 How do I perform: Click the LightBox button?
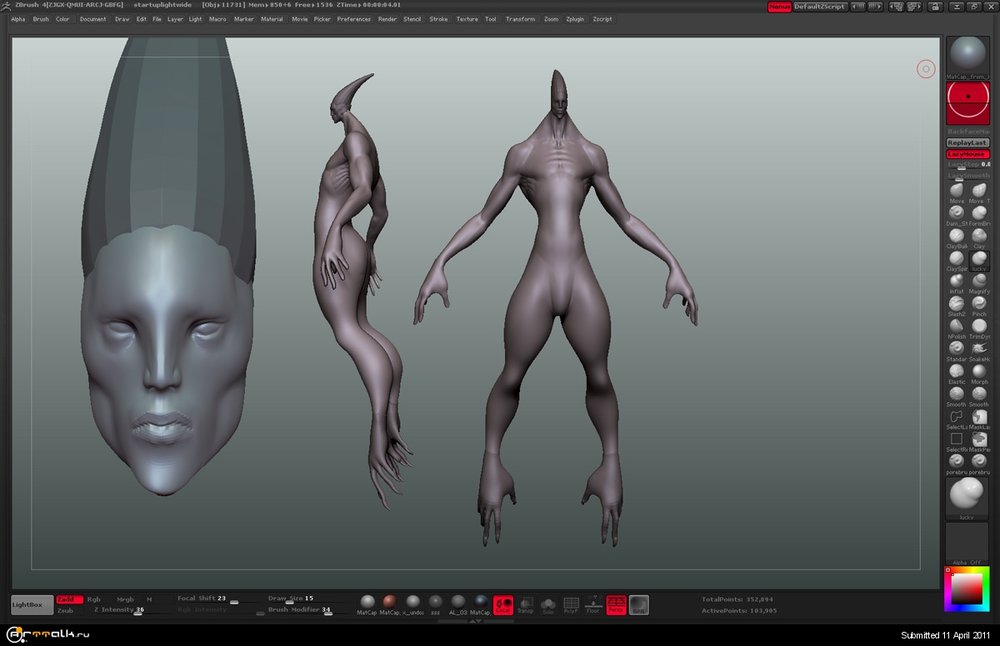click(31, 604)
